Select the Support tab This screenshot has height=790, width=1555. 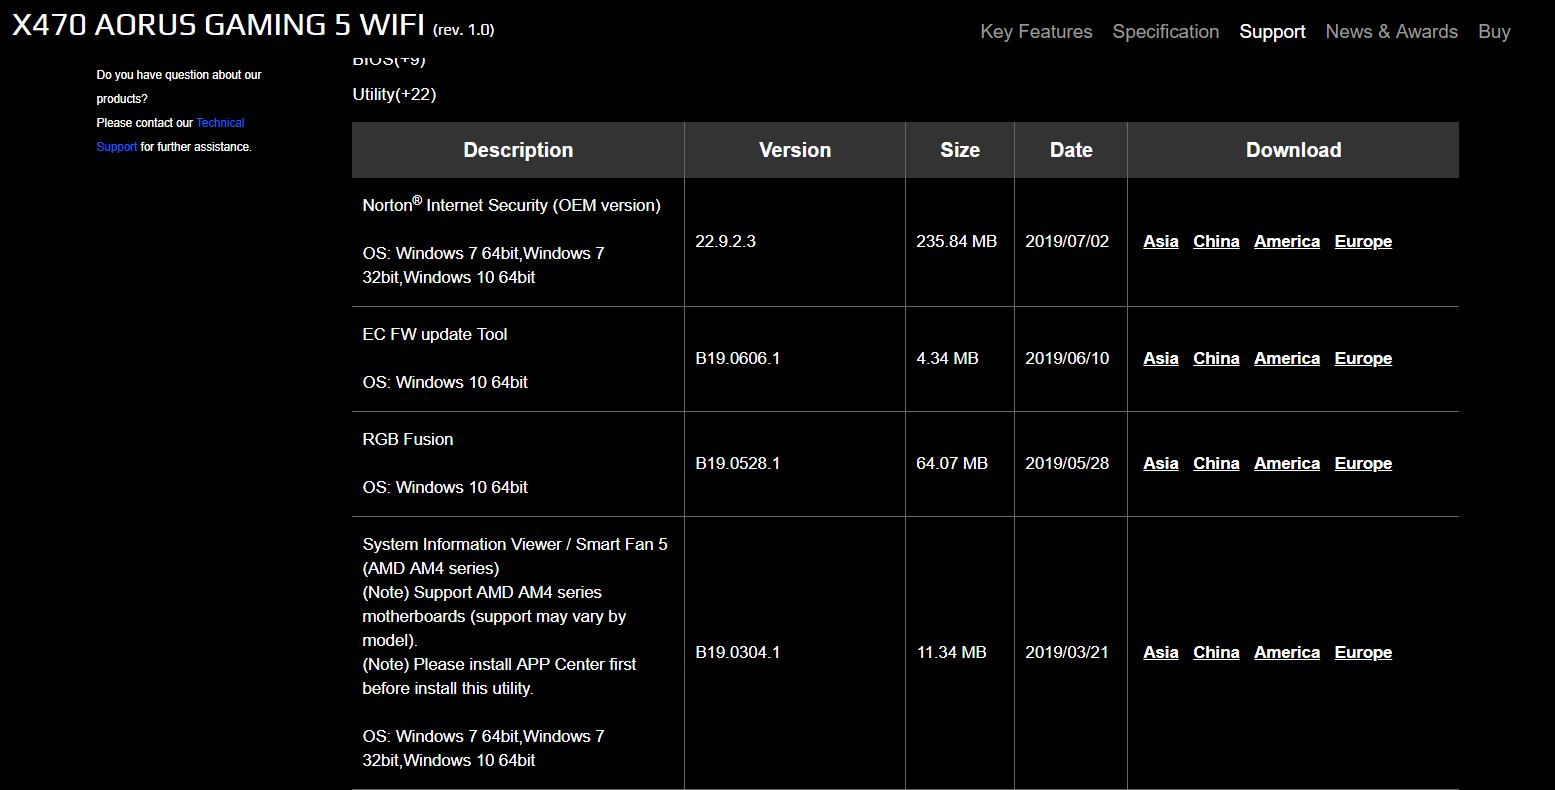1272,31
